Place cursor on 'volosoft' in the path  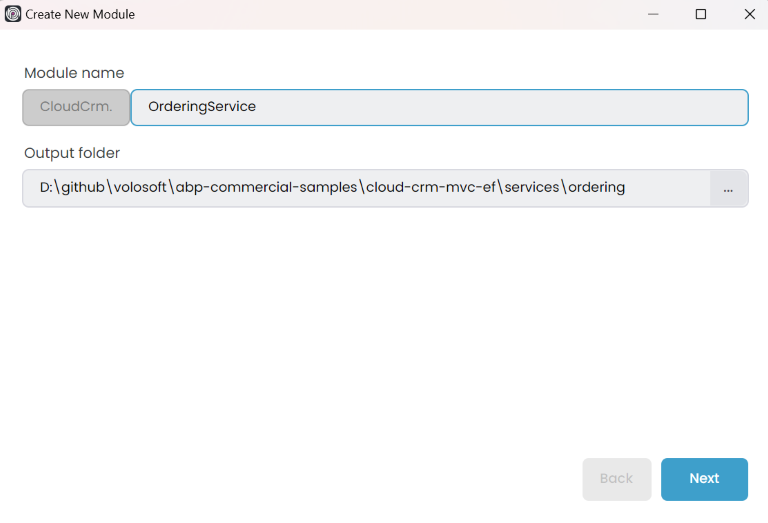point(141,188)
